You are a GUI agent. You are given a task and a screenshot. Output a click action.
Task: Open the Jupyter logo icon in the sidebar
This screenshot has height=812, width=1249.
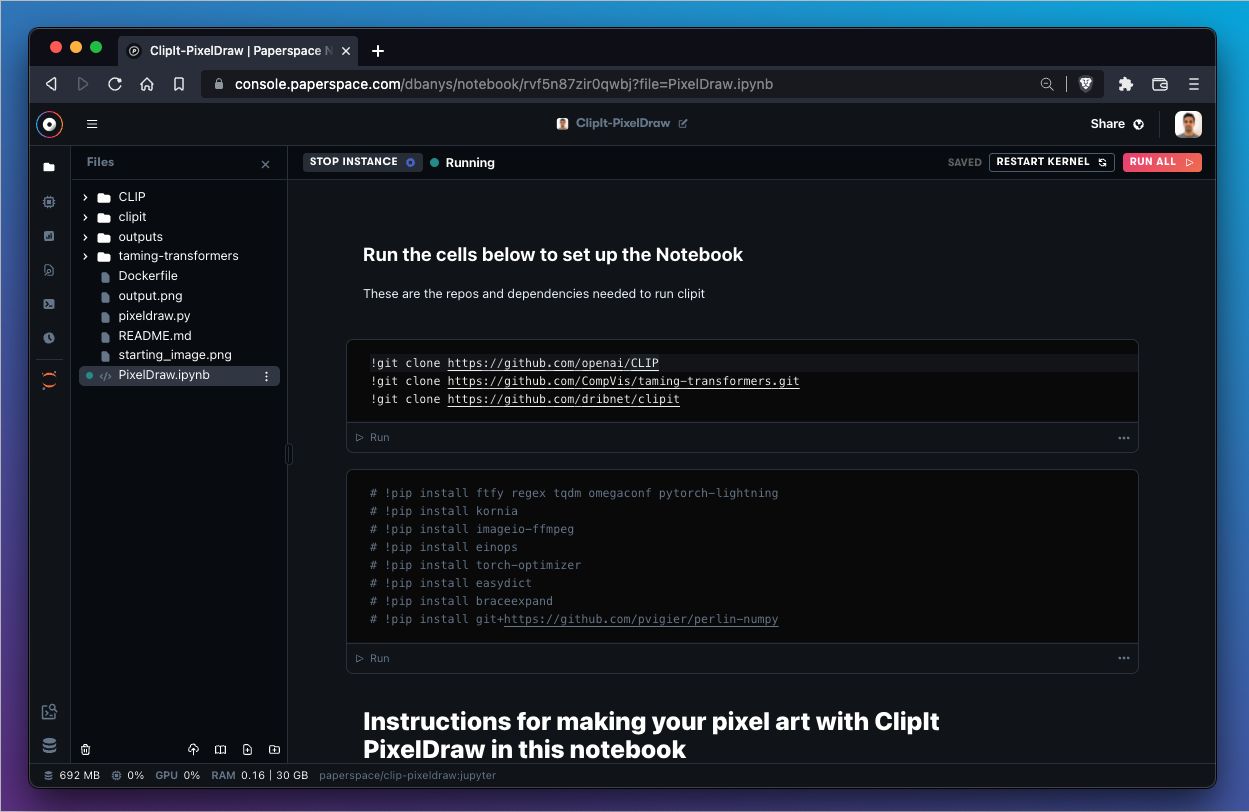[x=49, y=380]
